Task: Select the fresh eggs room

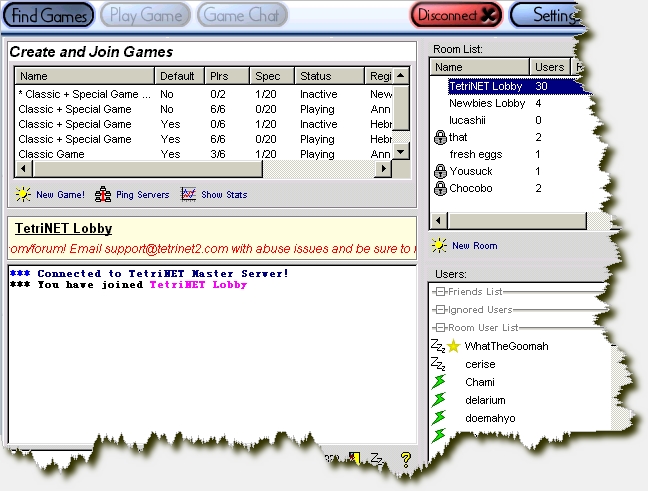Action: click(476, 154)
